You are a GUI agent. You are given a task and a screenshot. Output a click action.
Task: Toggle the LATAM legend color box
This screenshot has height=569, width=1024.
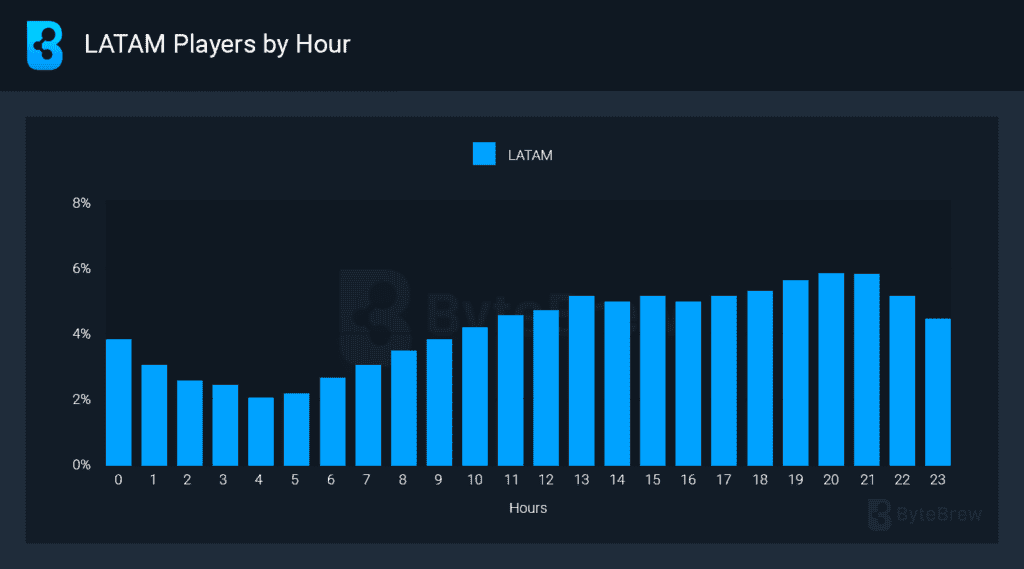point(484,154)
